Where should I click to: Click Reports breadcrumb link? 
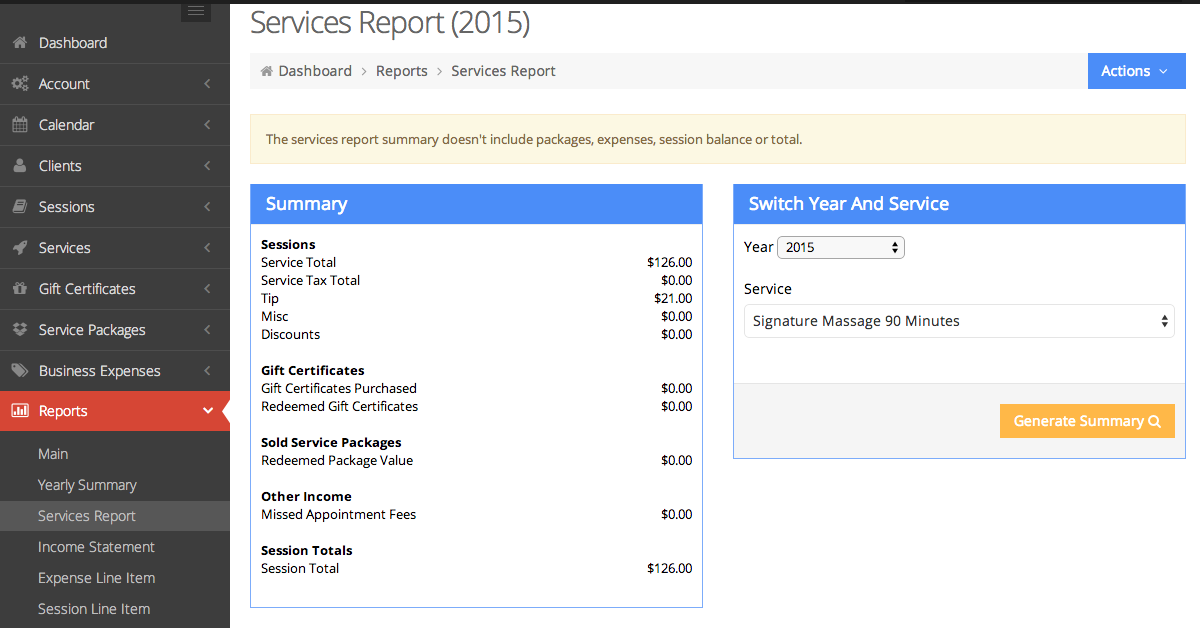[401, 71]
